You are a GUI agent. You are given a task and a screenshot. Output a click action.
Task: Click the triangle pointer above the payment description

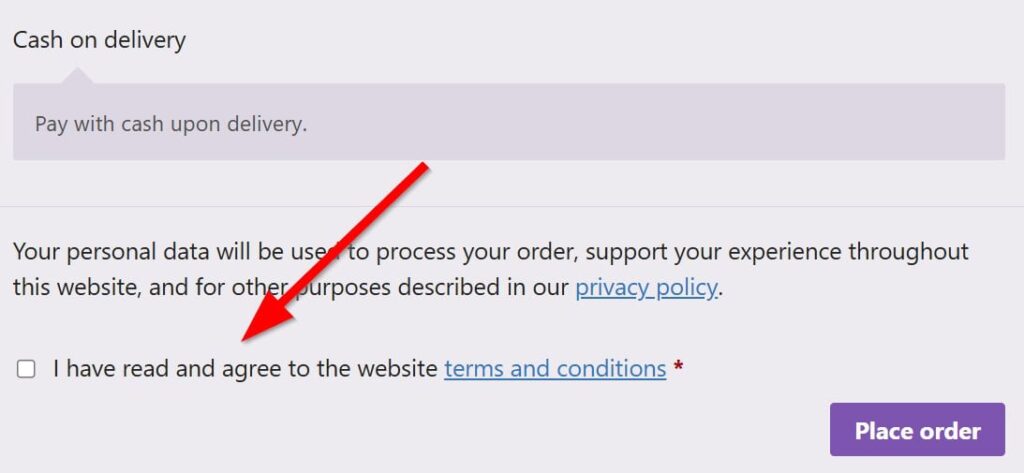77,76
